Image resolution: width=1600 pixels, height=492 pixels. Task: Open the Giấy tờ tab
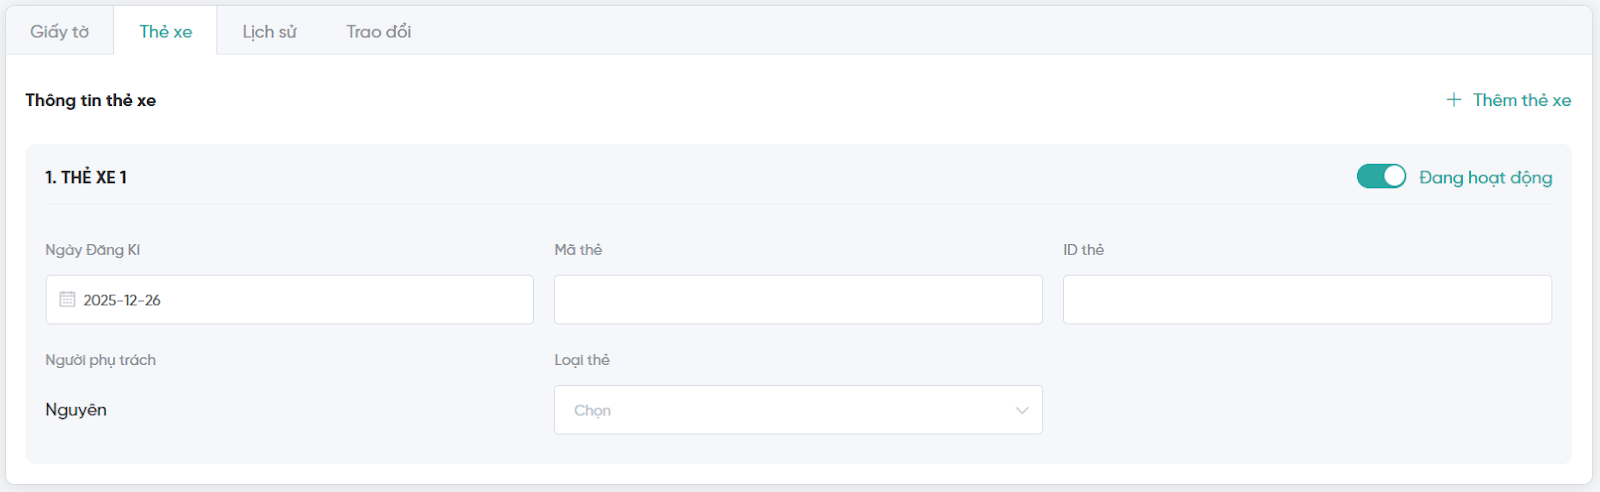click(60, 32)
